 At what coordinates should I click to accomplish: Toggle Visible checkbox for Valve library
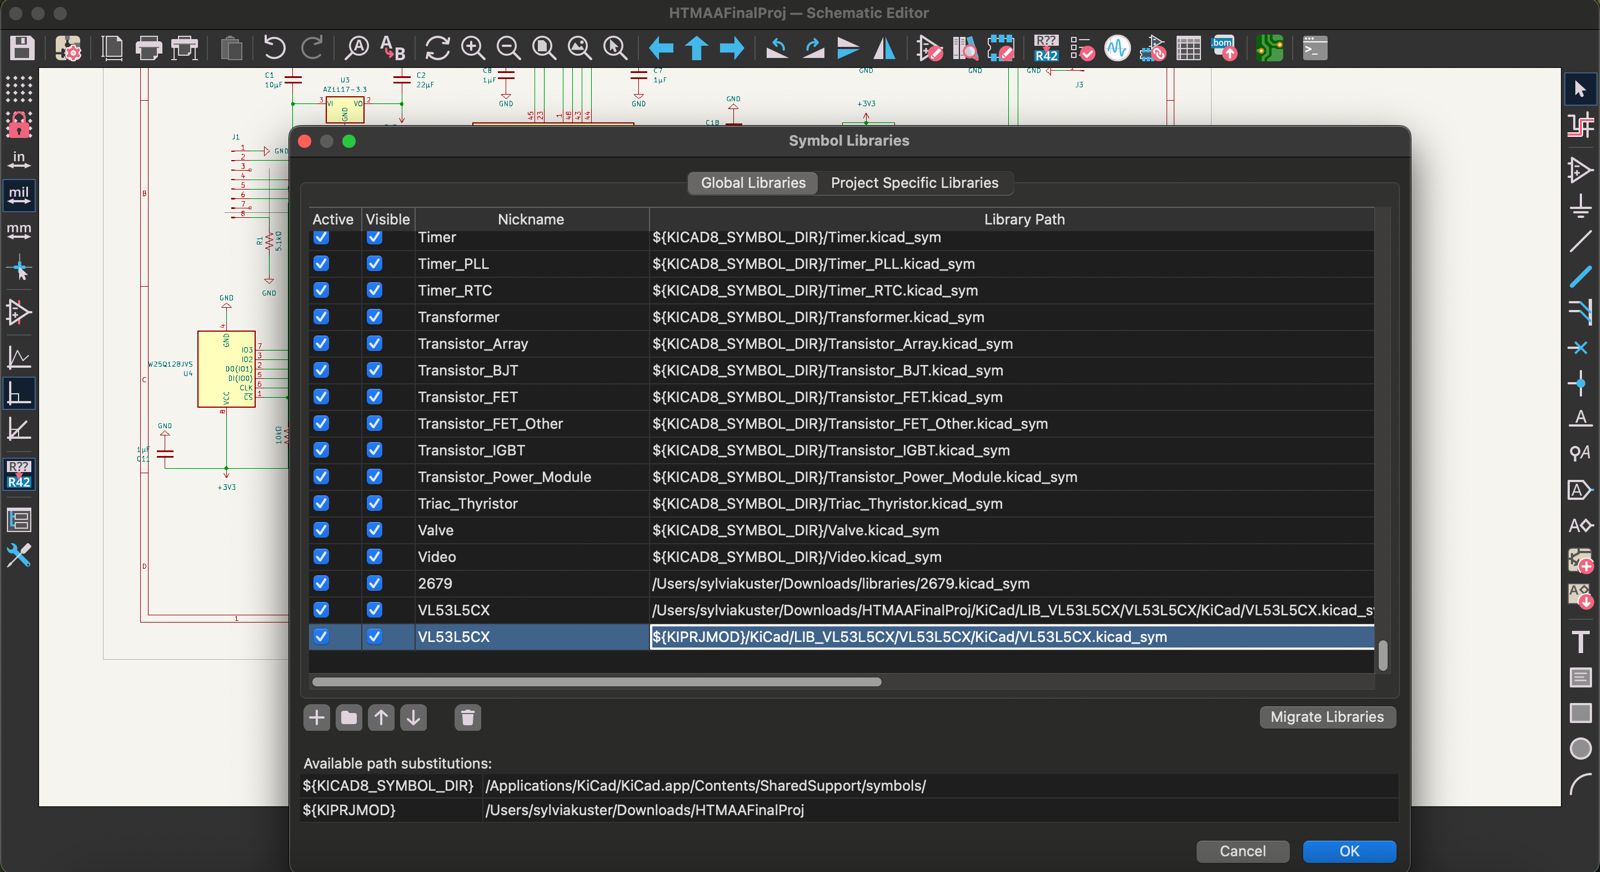(x=374, y=530)
